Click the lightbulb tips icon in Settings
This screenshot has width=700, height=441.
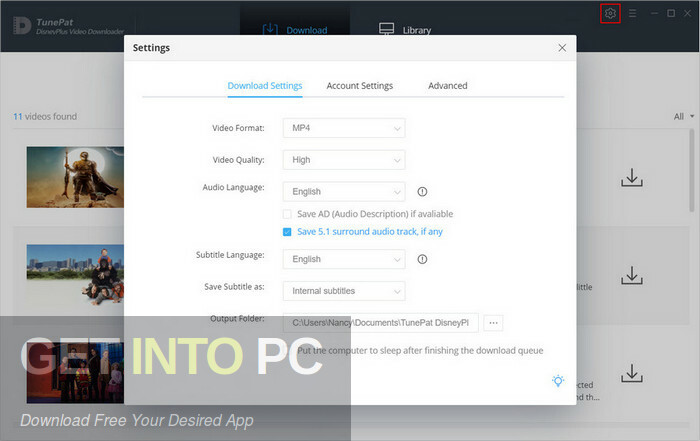pyautogui.click(x=558, y=381)
